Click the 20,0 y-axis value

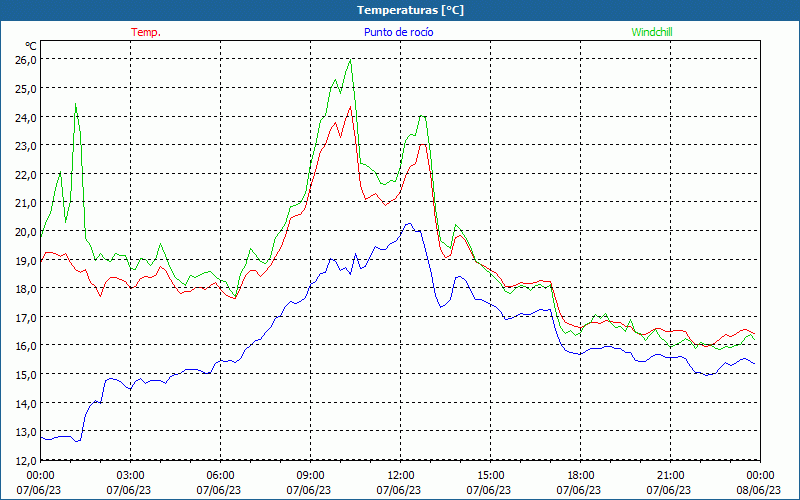[26, 231]
